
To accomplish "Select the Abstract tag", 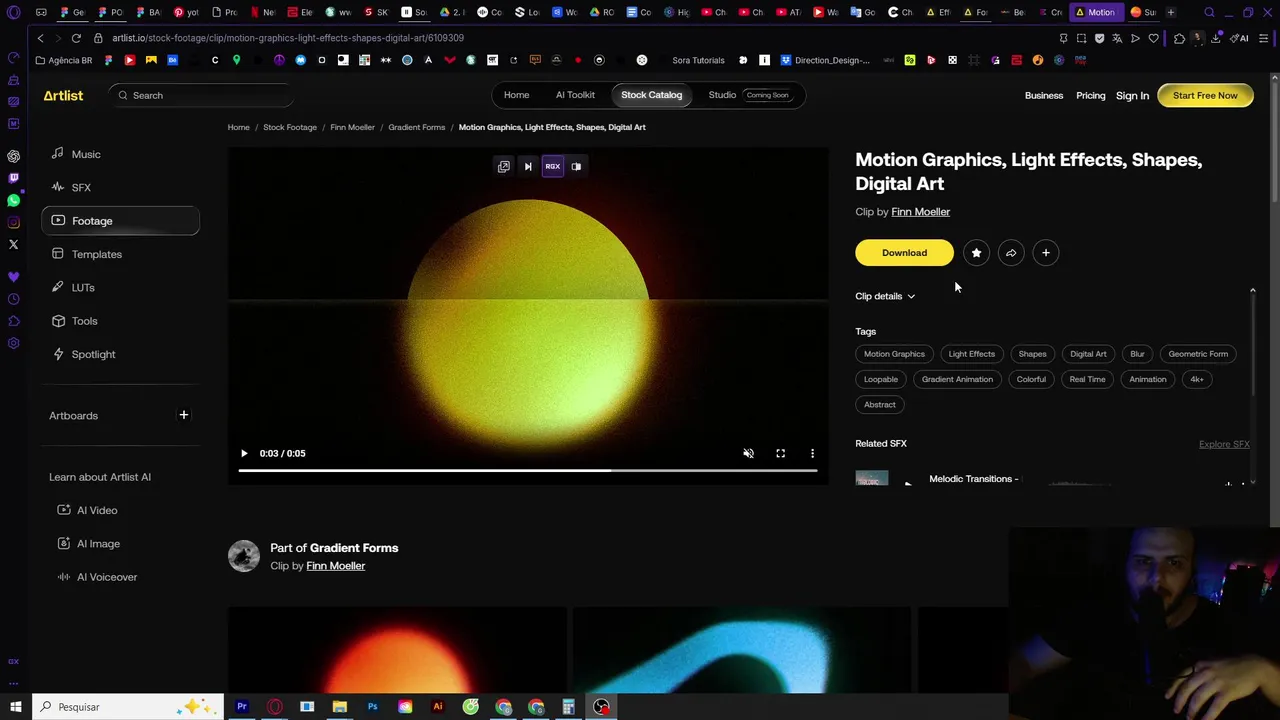I will pos(880,405).
